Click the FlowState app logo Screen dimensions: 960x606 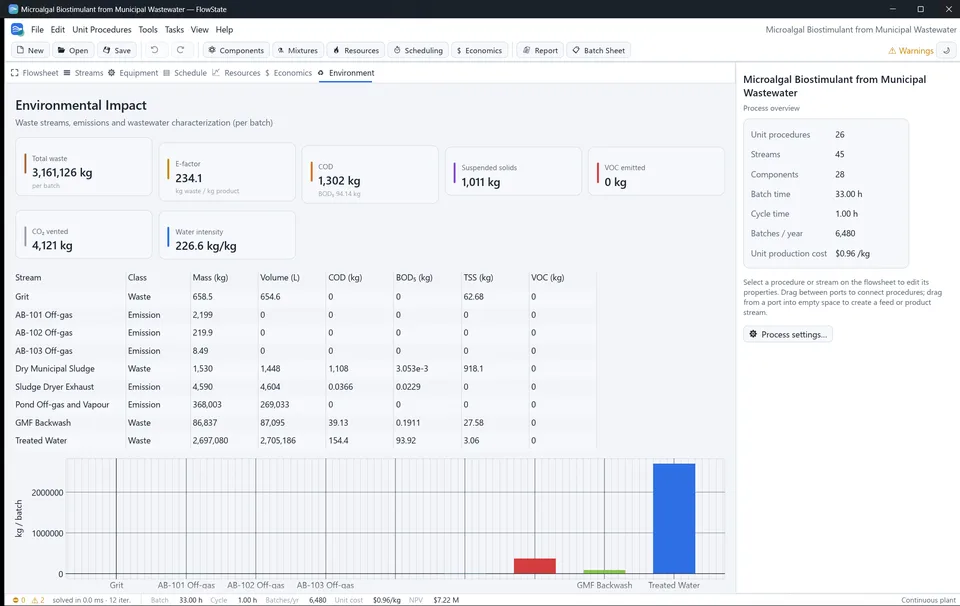click(17, 29)
